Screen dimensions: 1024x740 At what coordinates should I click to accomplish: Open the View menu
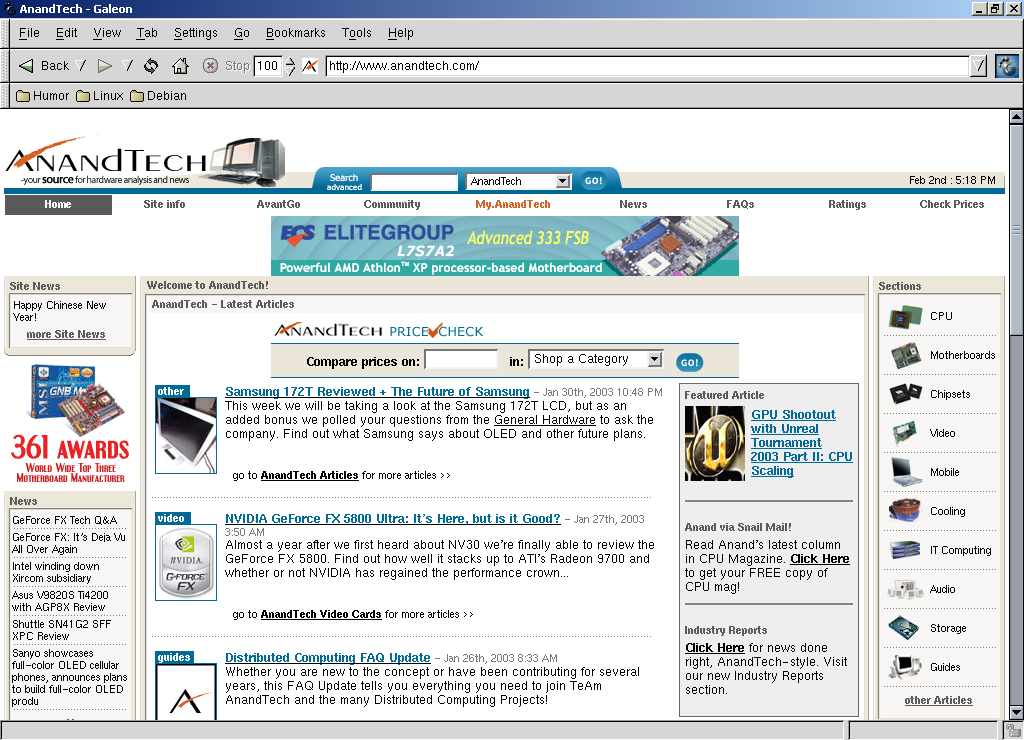tap(106, 33)
